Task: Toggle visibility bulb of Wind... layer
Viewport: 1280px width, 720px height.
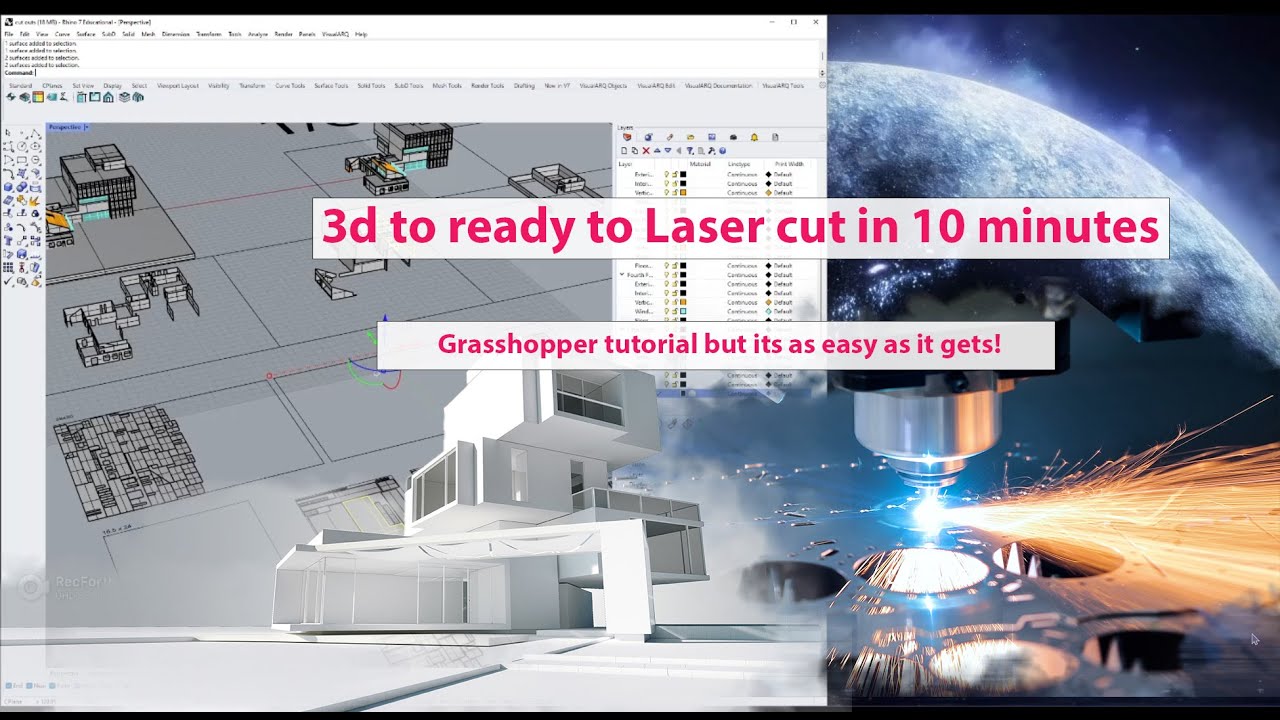Action: pos(667,311)
